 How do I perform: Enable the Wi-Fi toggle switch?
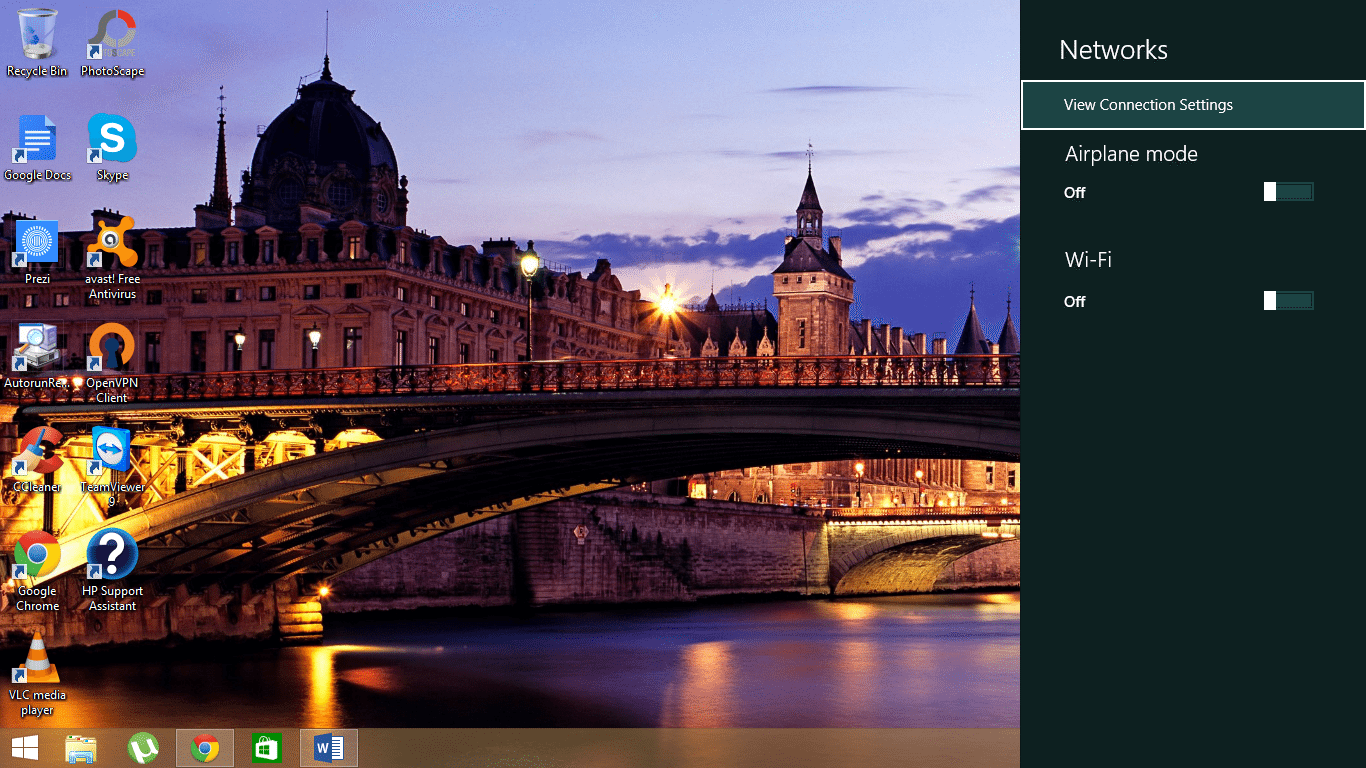[x=1288, y=301]
